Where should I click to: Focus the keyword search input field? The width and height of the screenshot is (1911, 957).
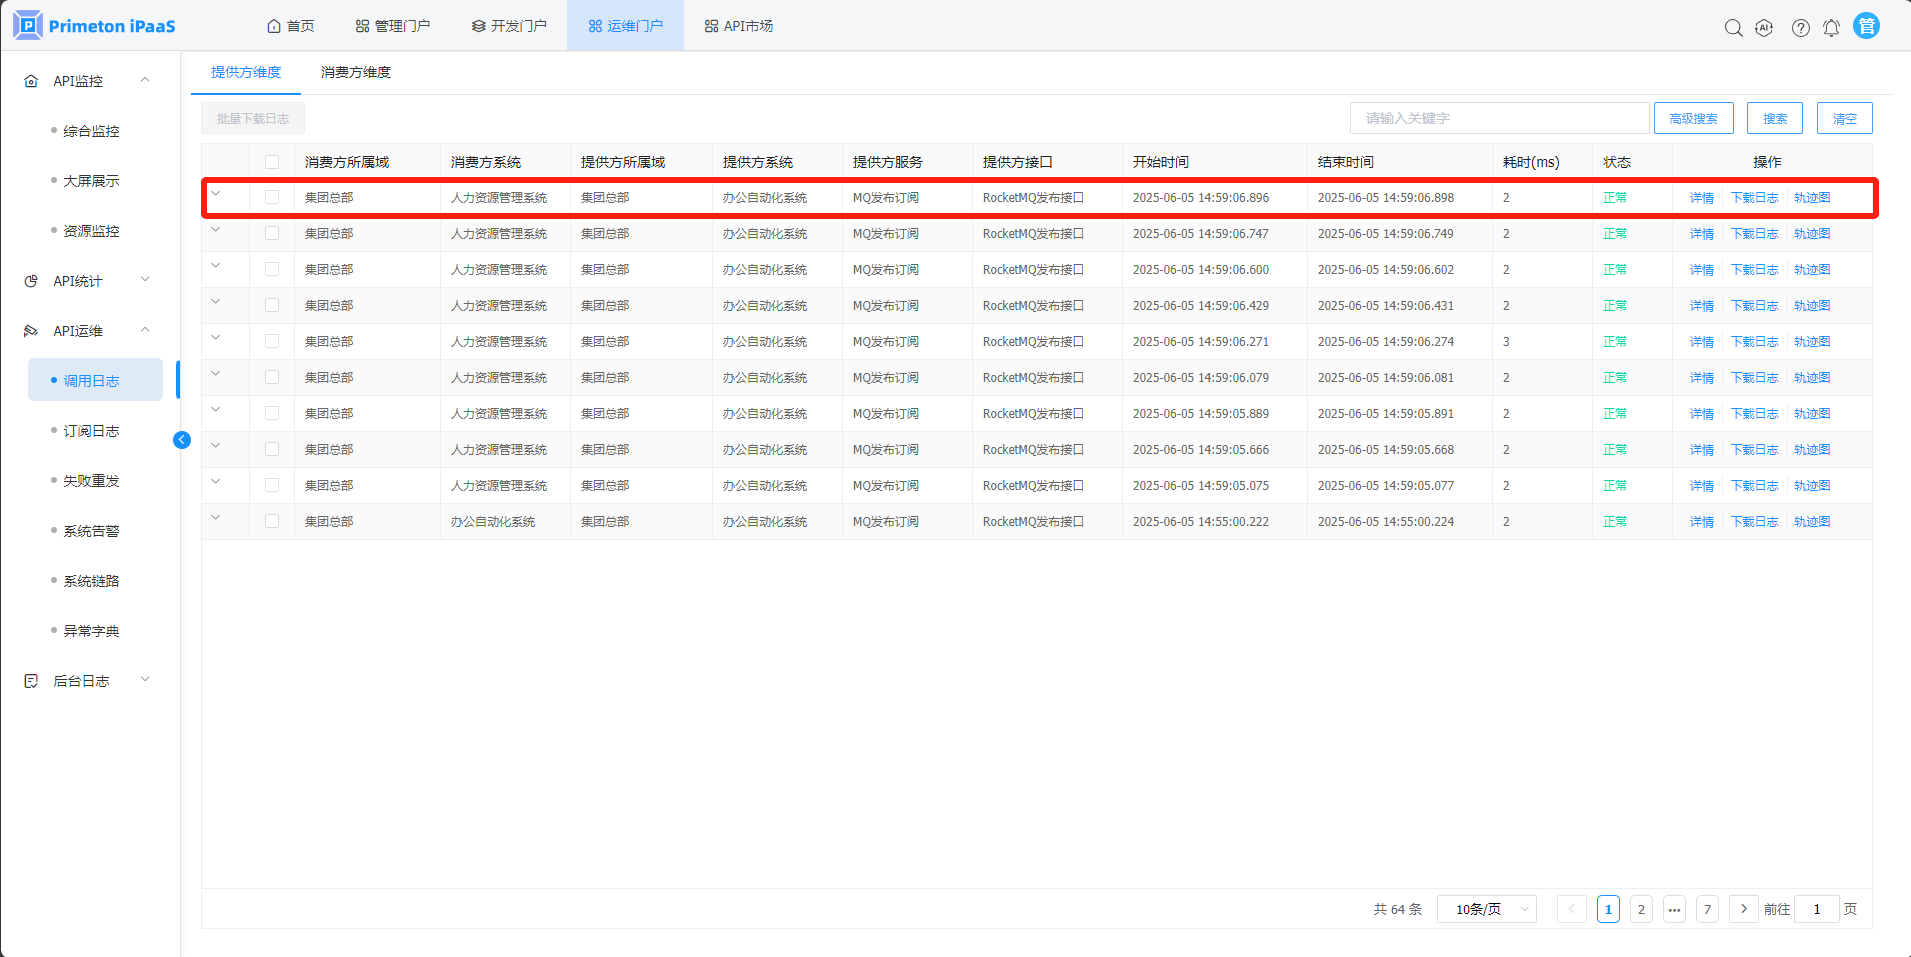(x=1499, y=118)
